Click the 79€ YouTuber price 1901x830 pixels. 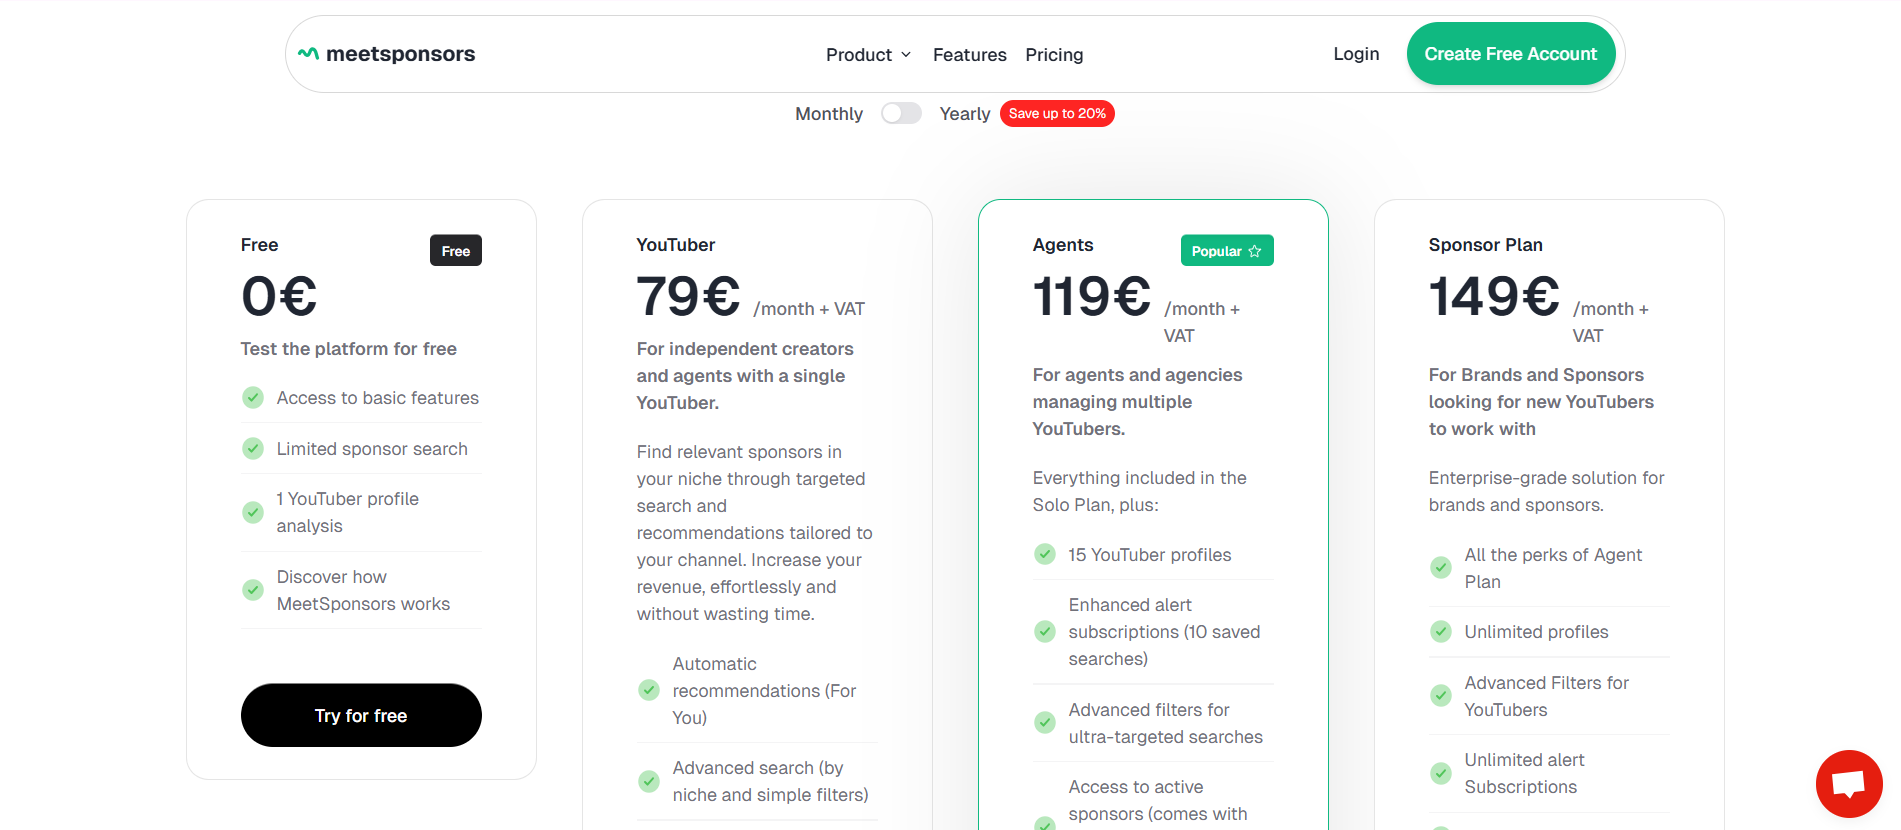[x=688, y=297]
